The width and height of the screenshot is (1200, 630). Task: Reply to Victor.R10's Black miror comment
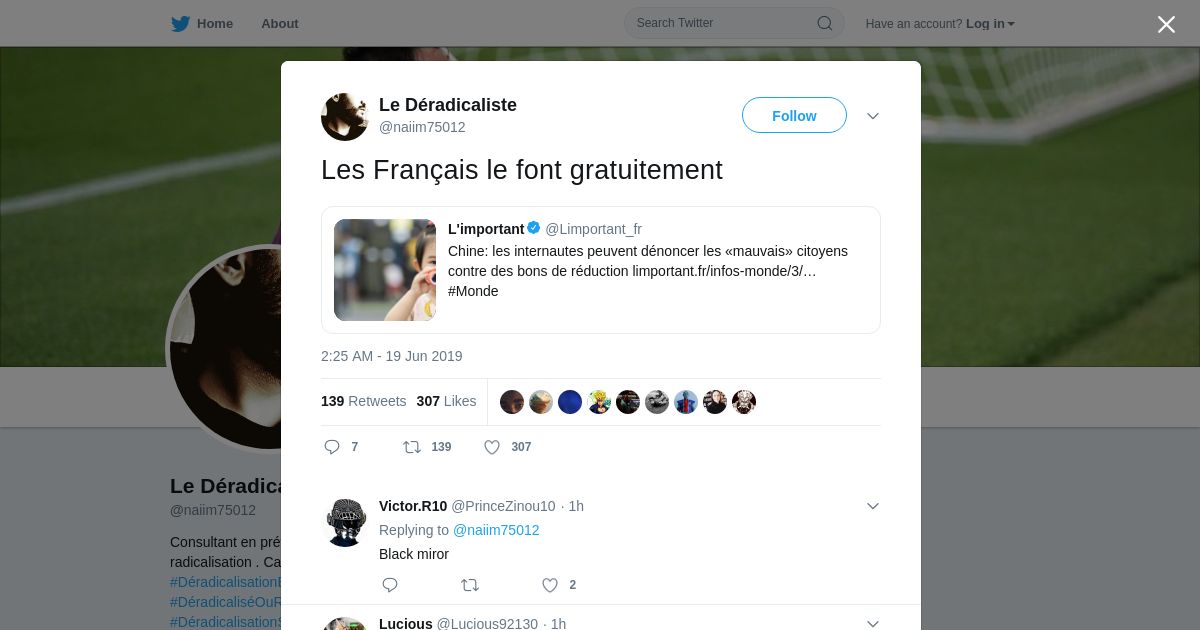pos(390,585)
